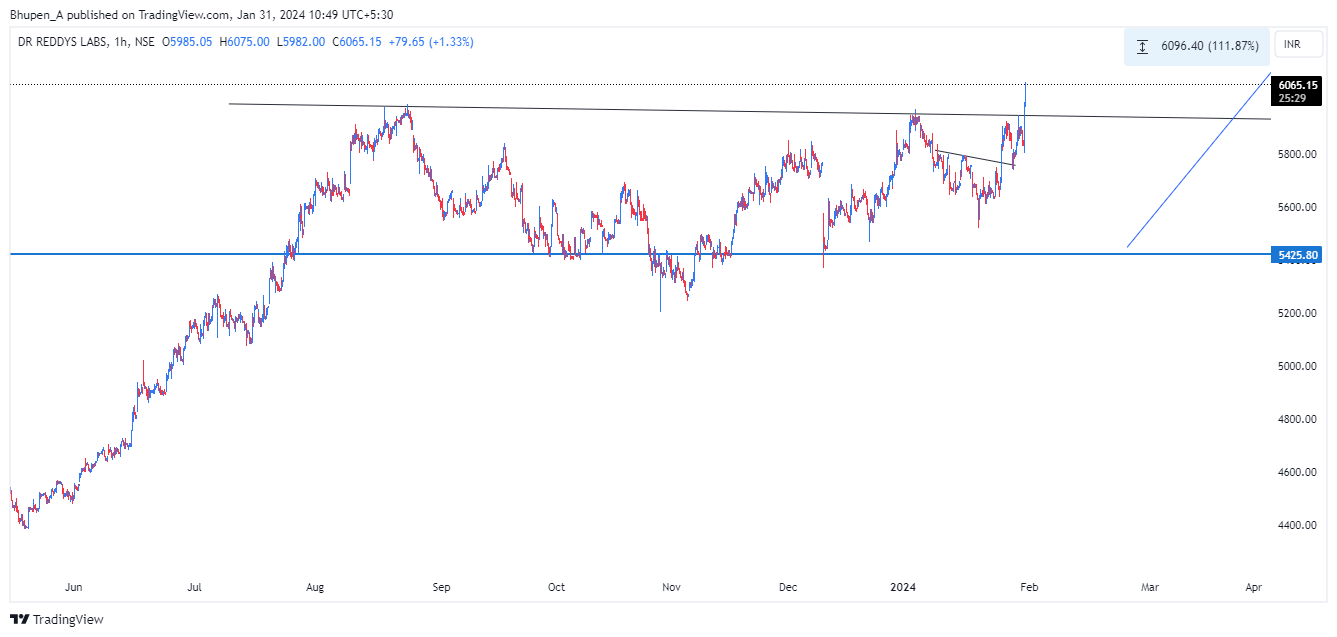
Task: Click the Dec label on time axis
Action: pos(788,588)
